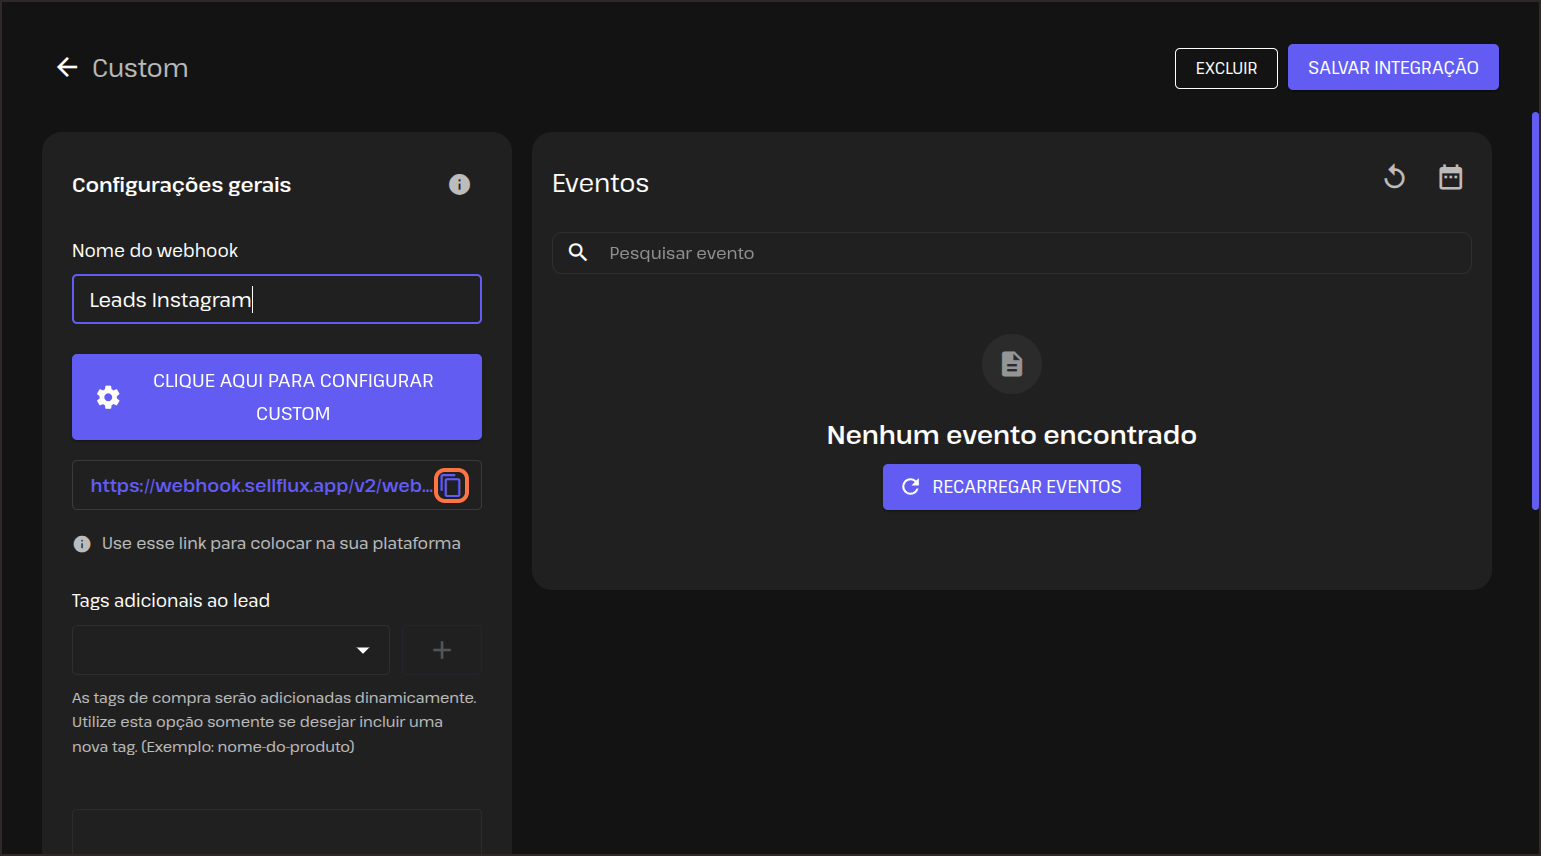Screen dimensions: 1541x856
Task: Copy the webhook link with copy icon
Action: tap(451, 486)
